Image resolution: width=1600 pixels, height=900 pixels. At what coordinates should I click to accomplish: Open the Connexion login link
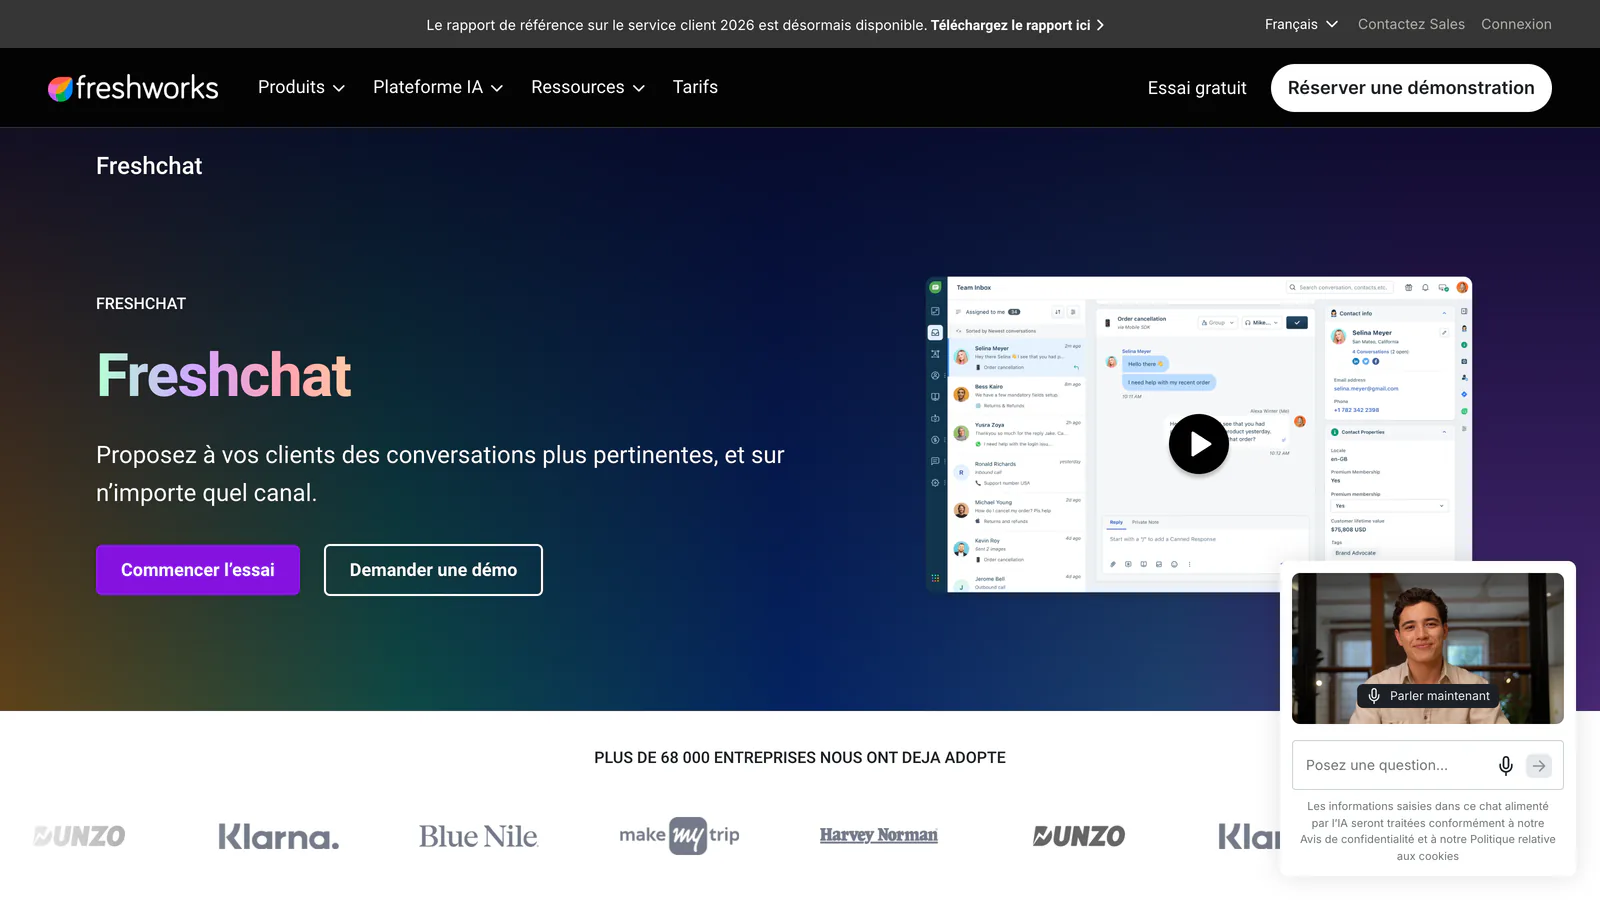(1516, 24)
